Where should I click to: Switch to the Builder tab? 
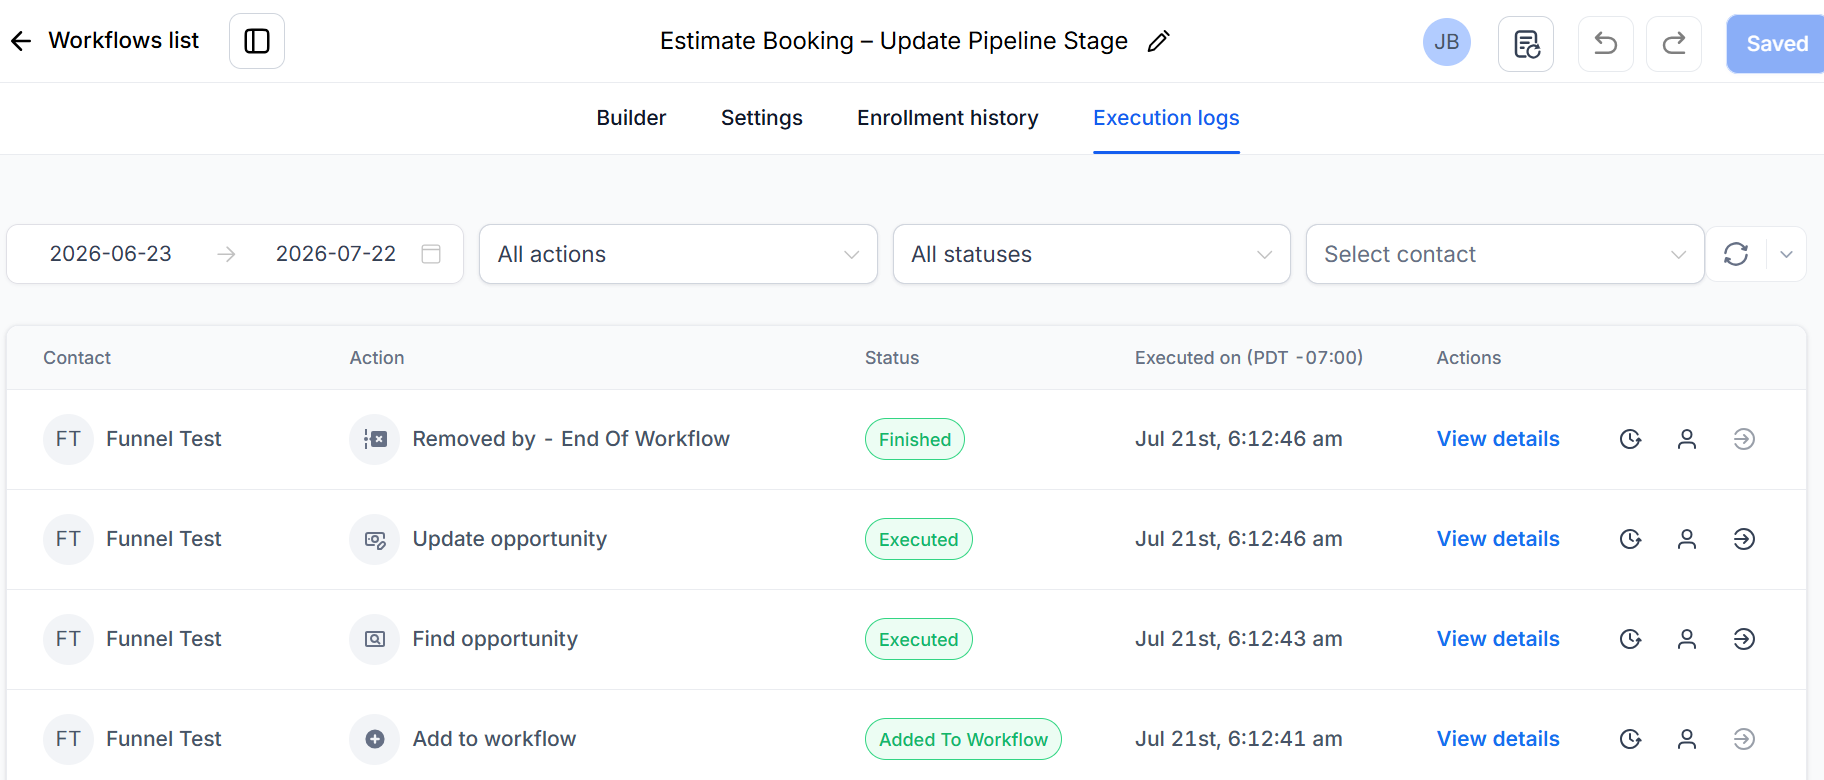pyautogui.click(x=631, y=118)
